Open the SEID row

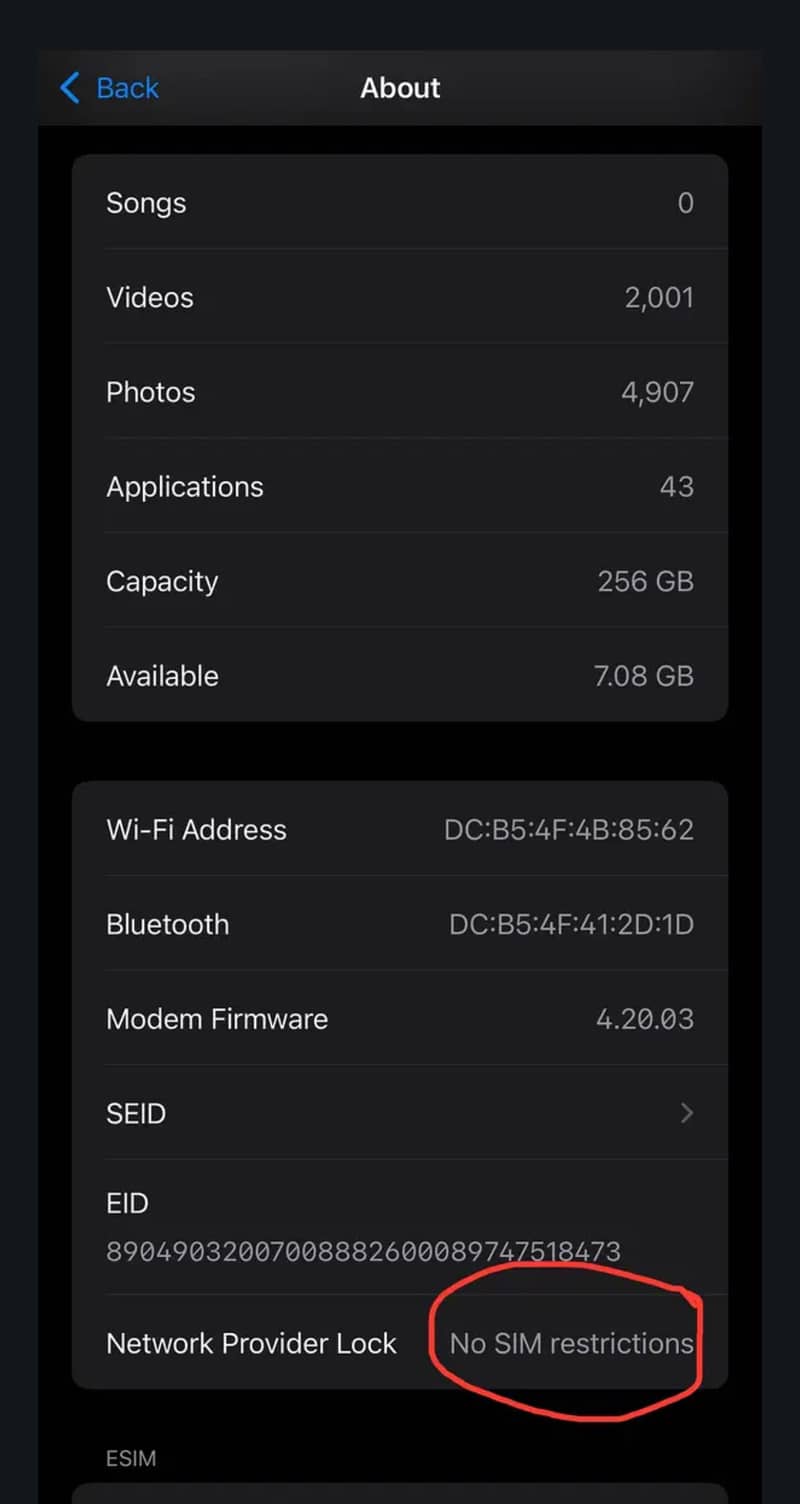point(136,1113)
